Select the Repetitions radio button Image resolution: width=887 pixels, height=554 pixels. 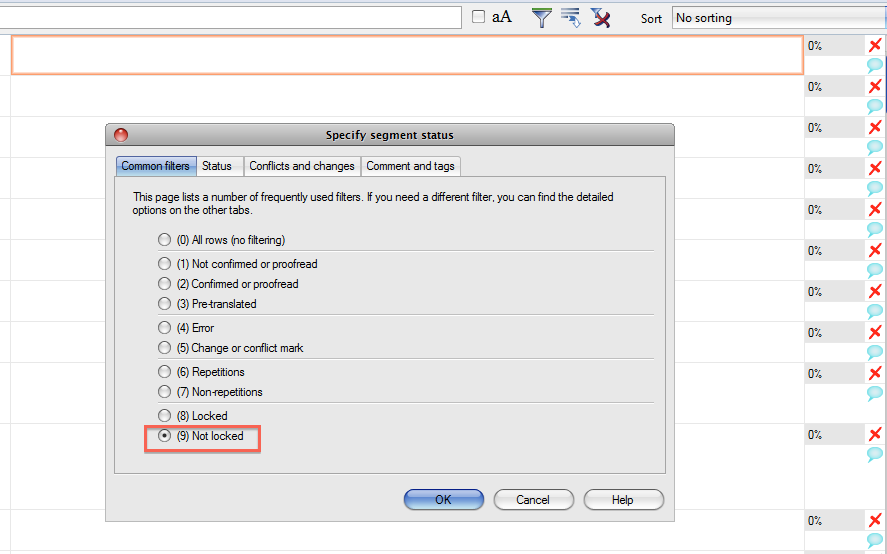164,372
